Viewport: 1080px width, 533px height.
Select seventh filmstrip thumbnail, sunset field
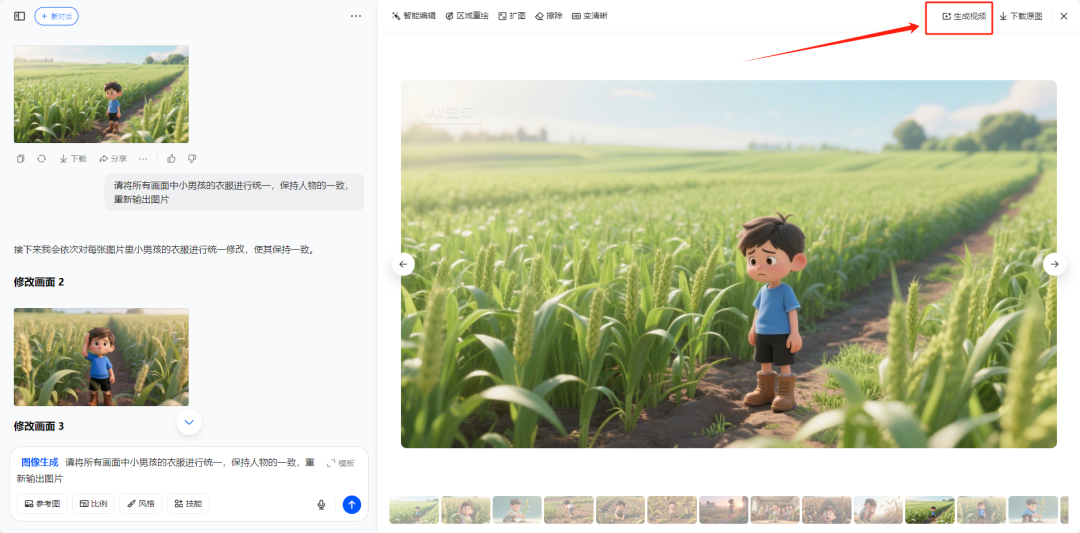723,510
